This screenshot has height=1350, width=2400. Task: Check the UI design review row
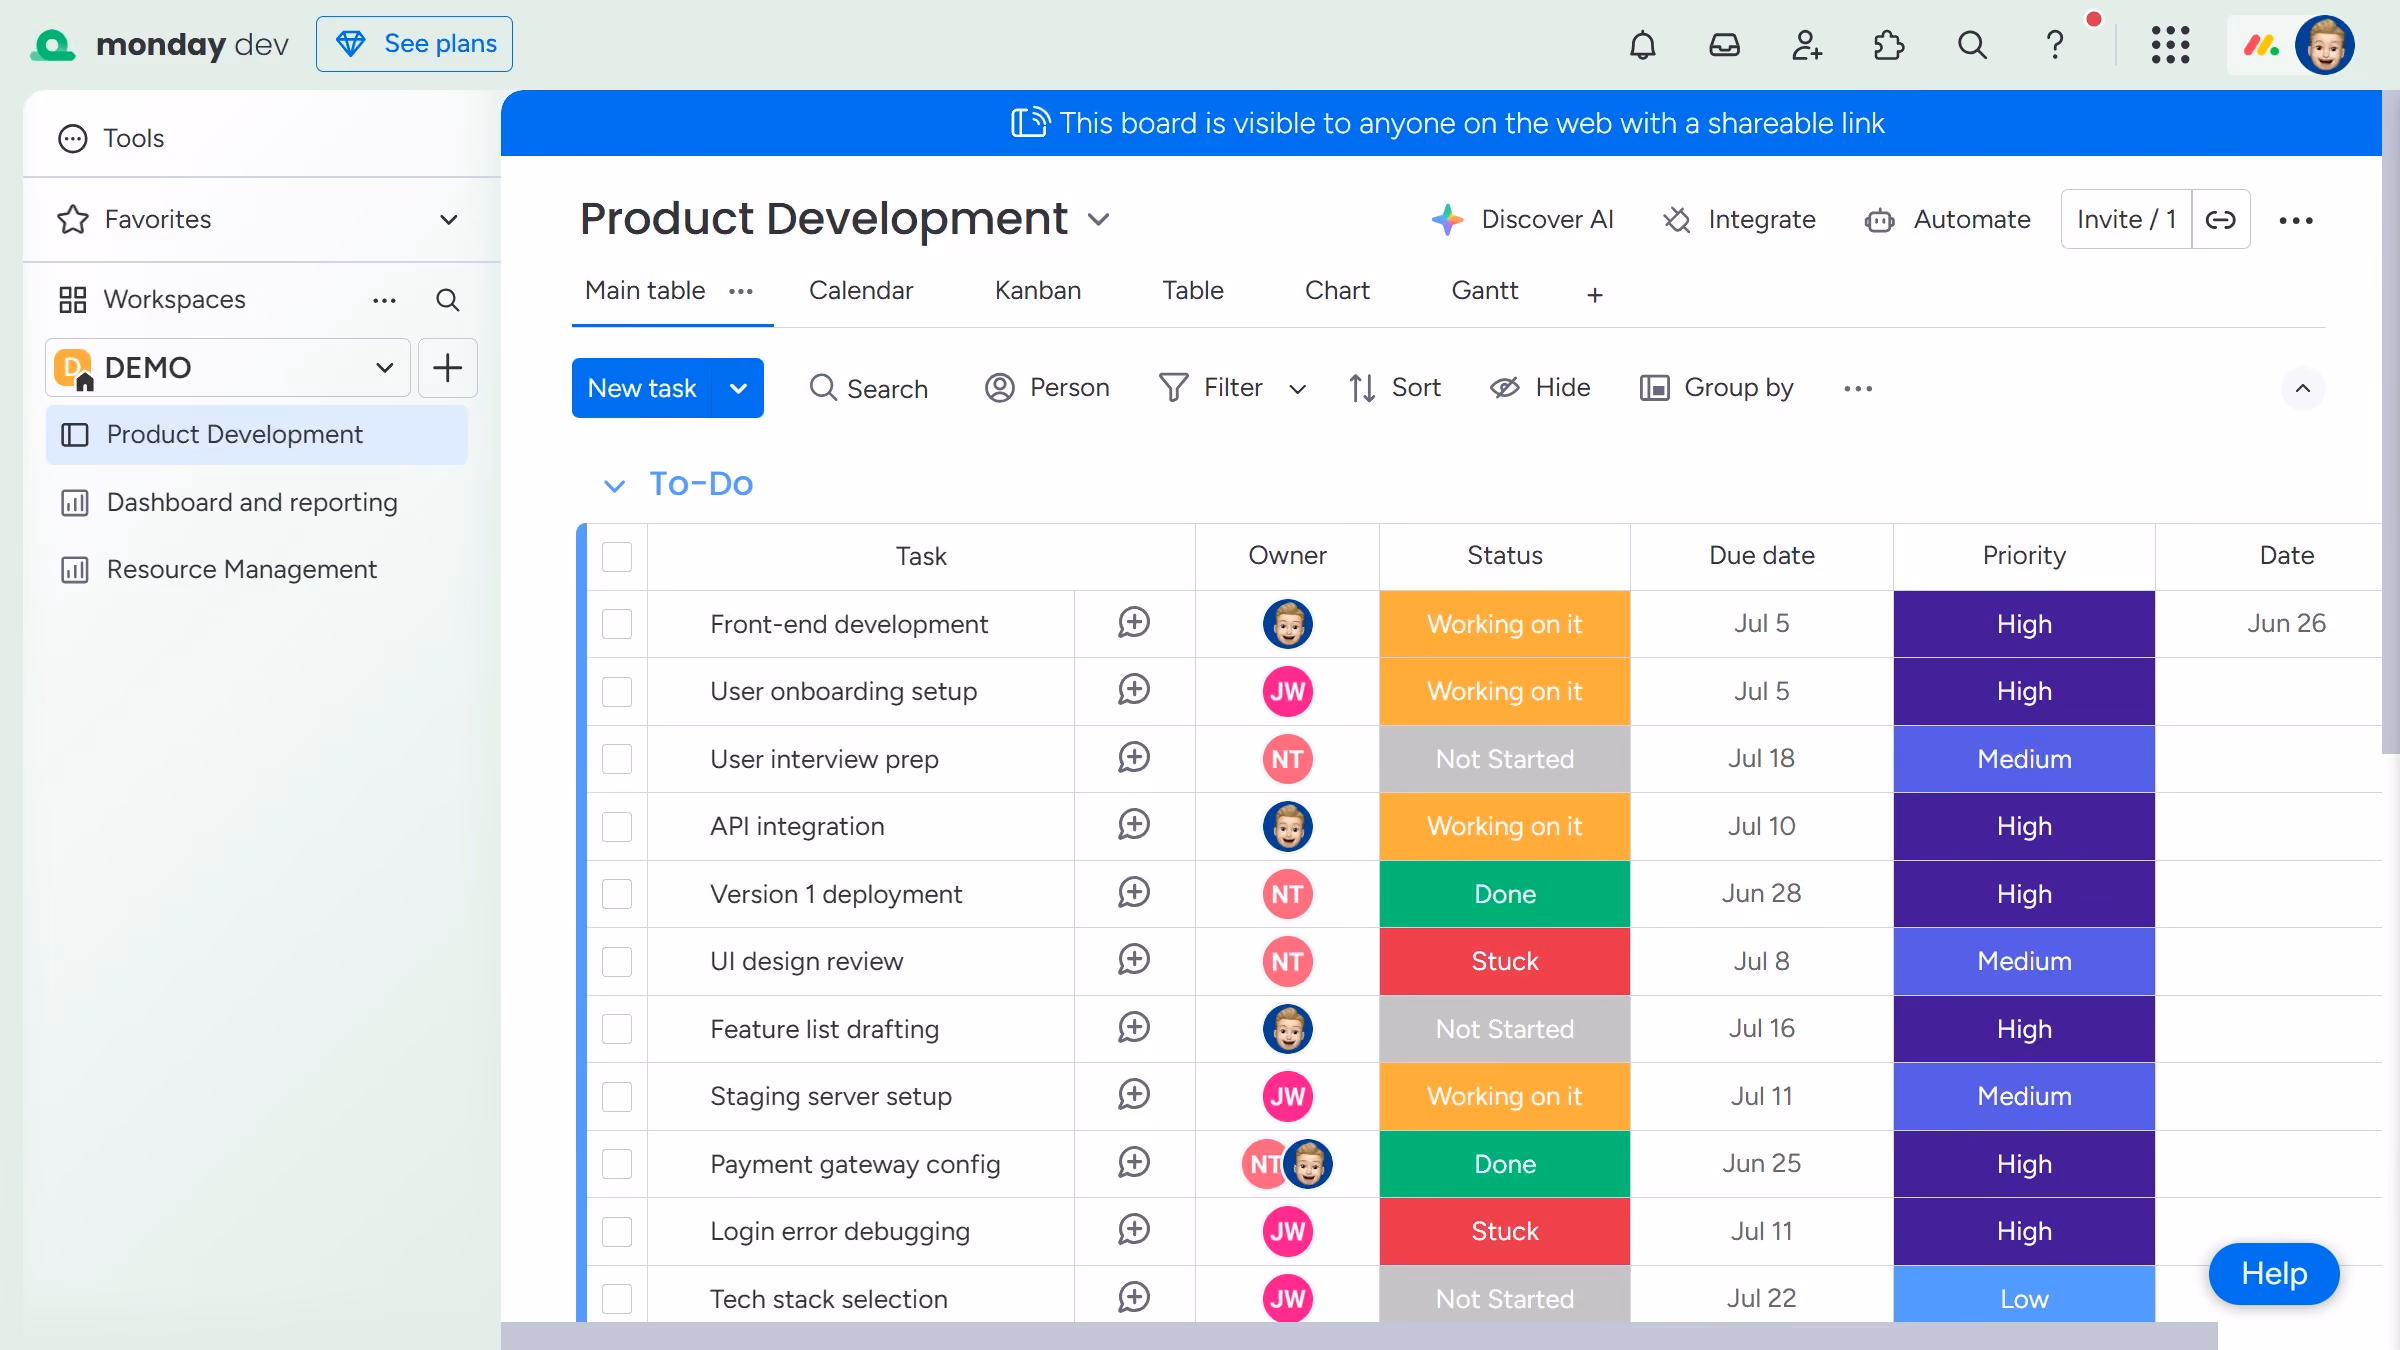pos(617,961)
